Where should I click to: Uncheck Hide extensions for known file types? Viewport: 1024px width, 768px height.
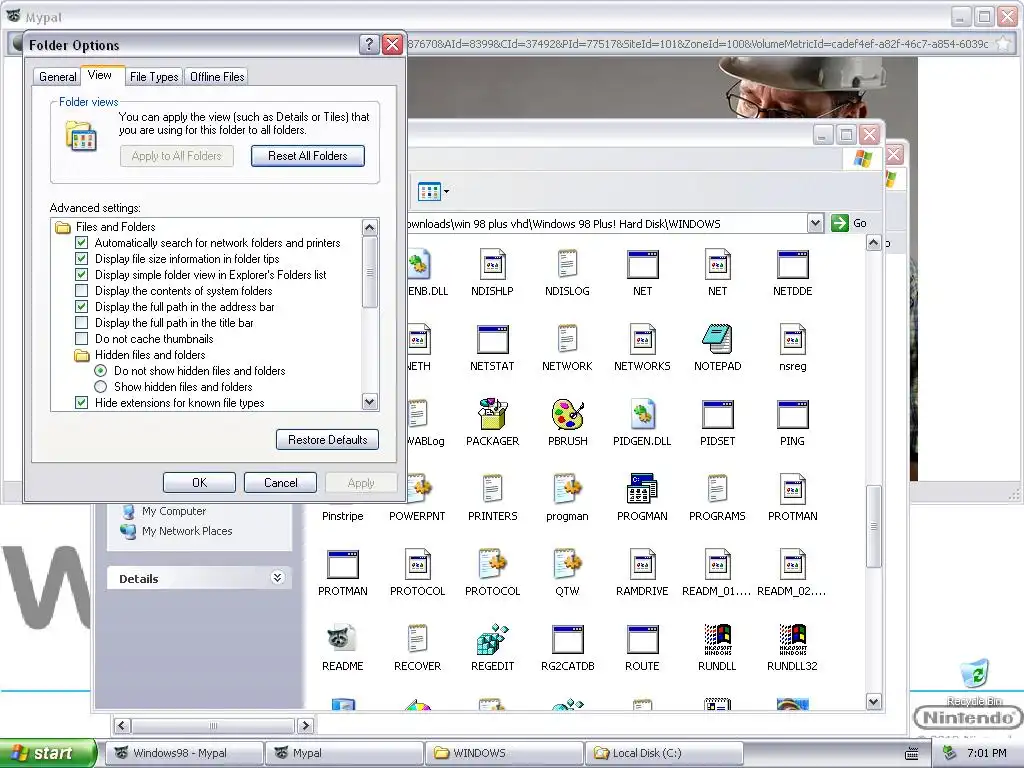click(x=82, y=403)
